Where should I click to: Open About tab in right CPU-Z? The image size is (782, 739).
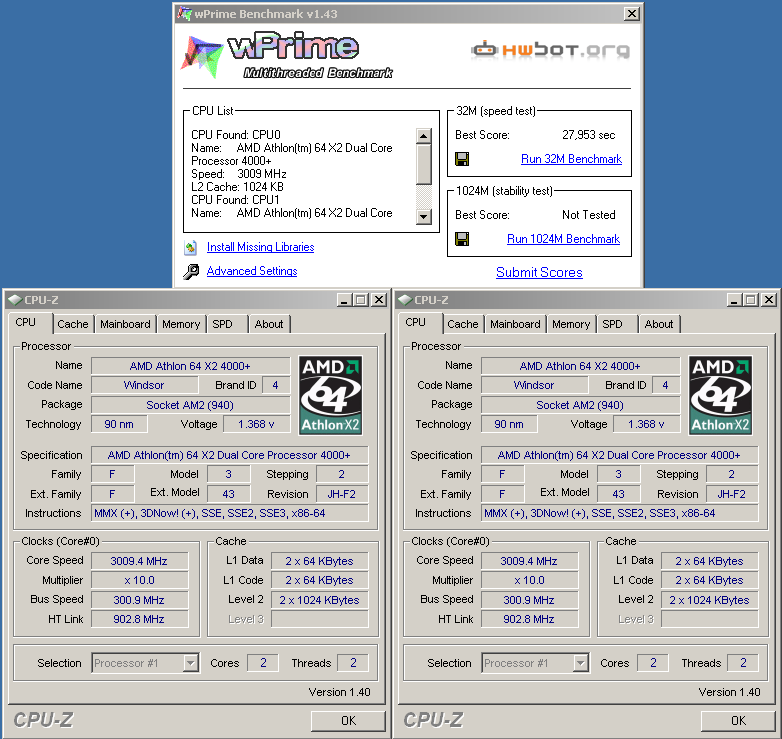point(659,324)
